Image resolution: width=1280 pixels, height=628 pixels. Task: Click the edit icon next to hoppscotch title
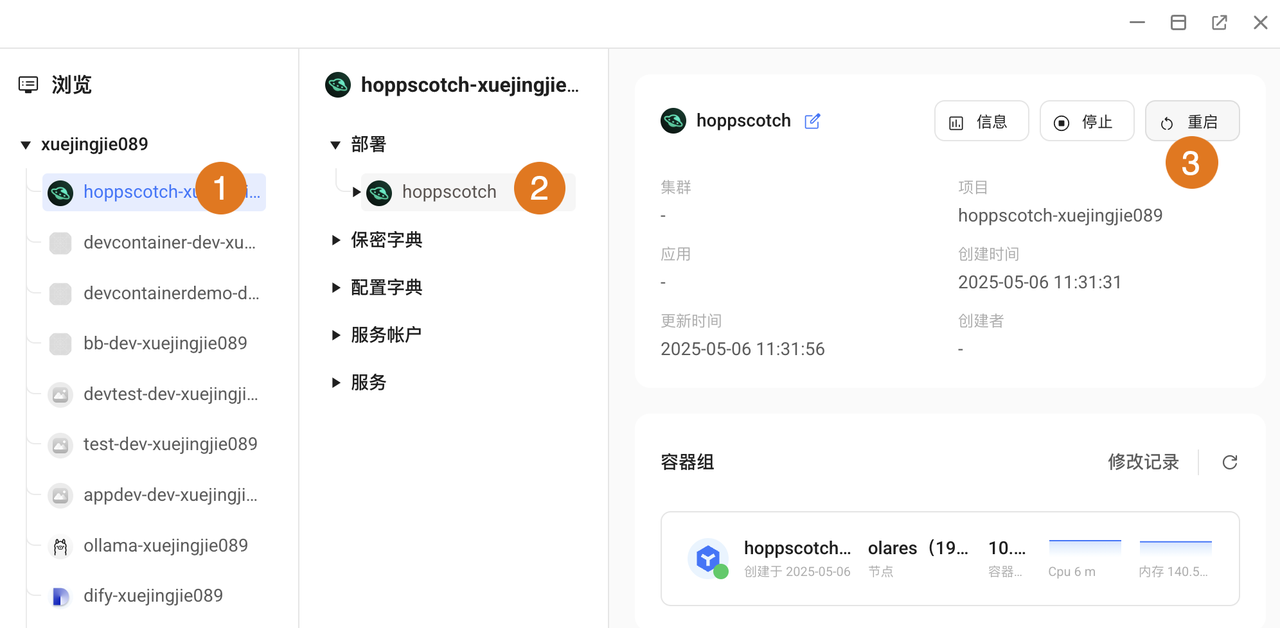coord(813,121)
